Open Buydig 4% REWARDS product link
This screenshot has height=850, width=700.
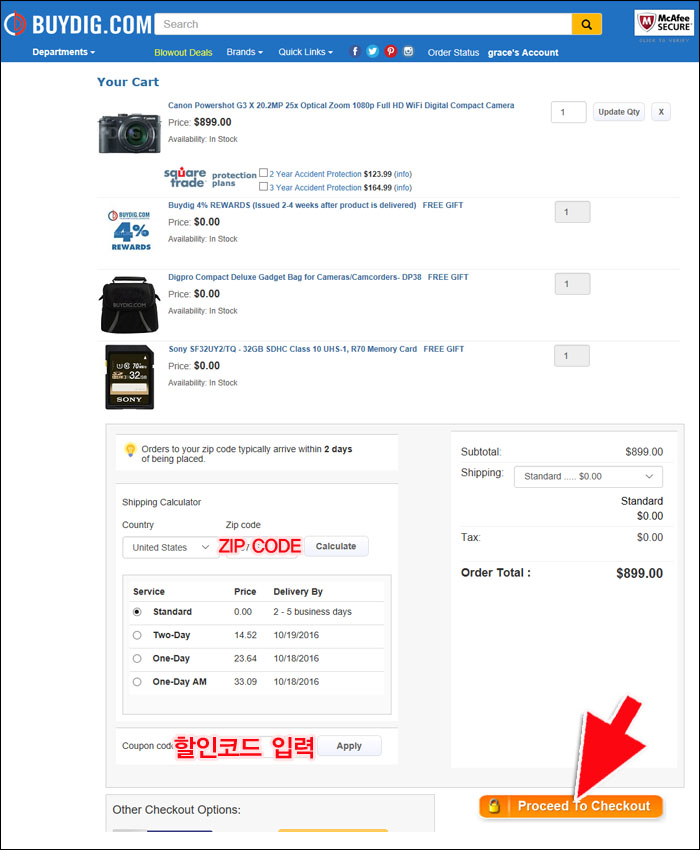click(292, 205)
